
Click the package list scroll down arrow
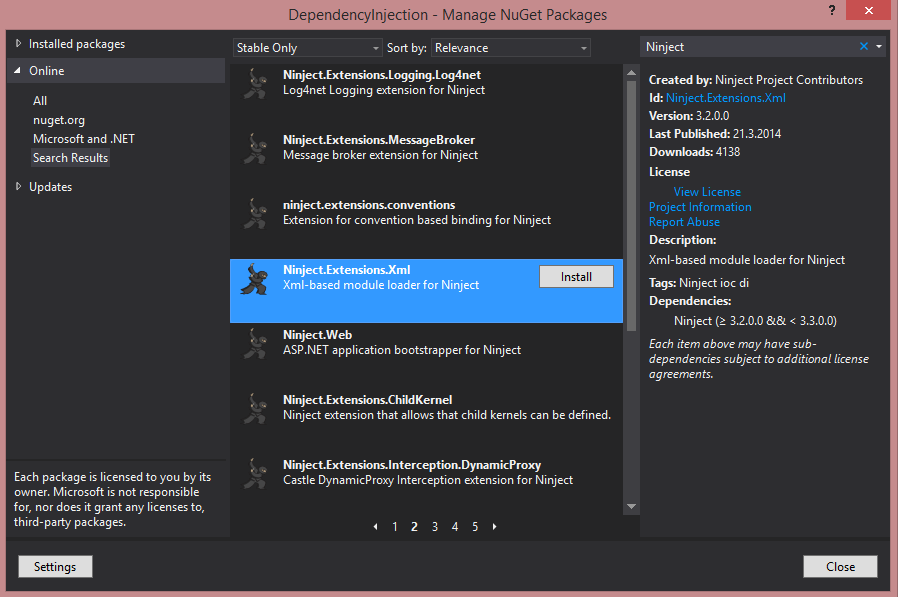coord(632,506)
